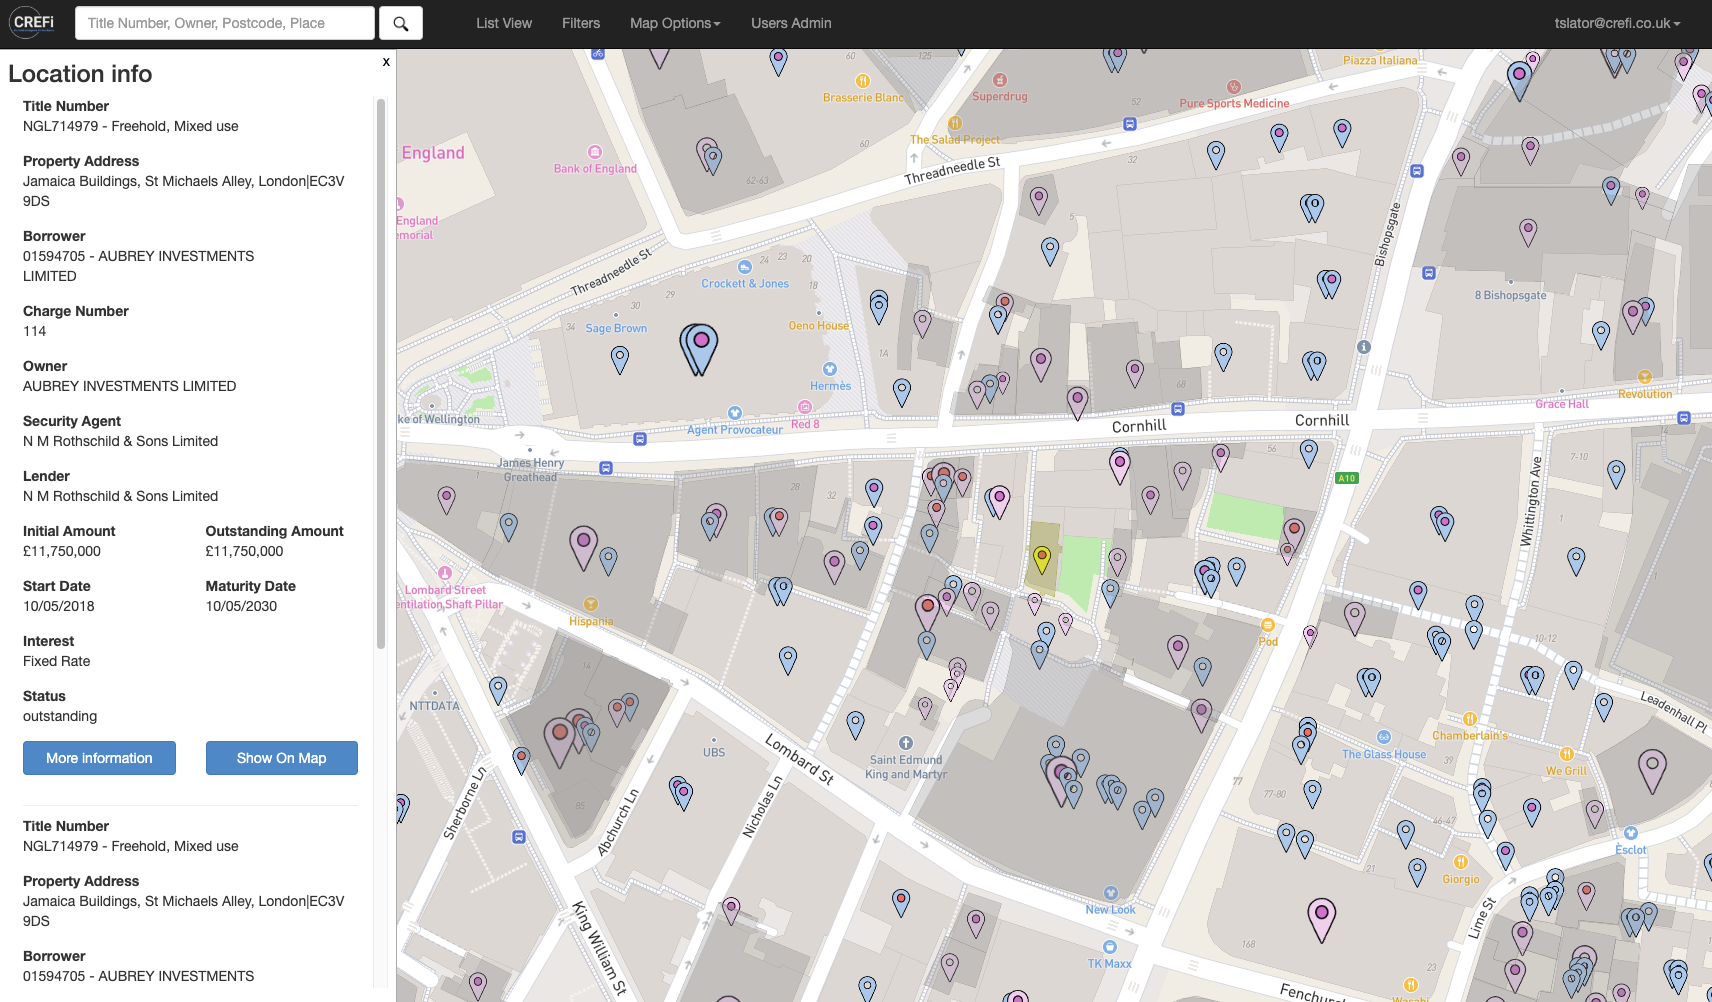Click the Crockett & Jones shop icon
Image resolution: width=1712 pixels, height=1002 pixels.
tap(745, 267)
